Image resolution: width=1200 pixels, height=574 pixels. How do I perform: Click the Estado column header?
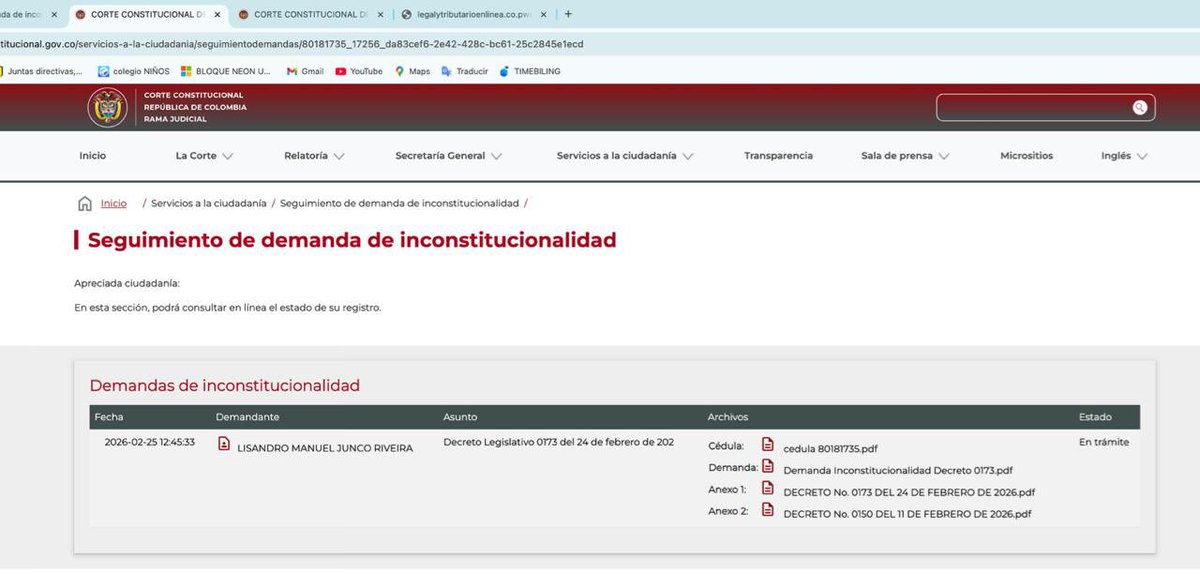coord(1095,417)
